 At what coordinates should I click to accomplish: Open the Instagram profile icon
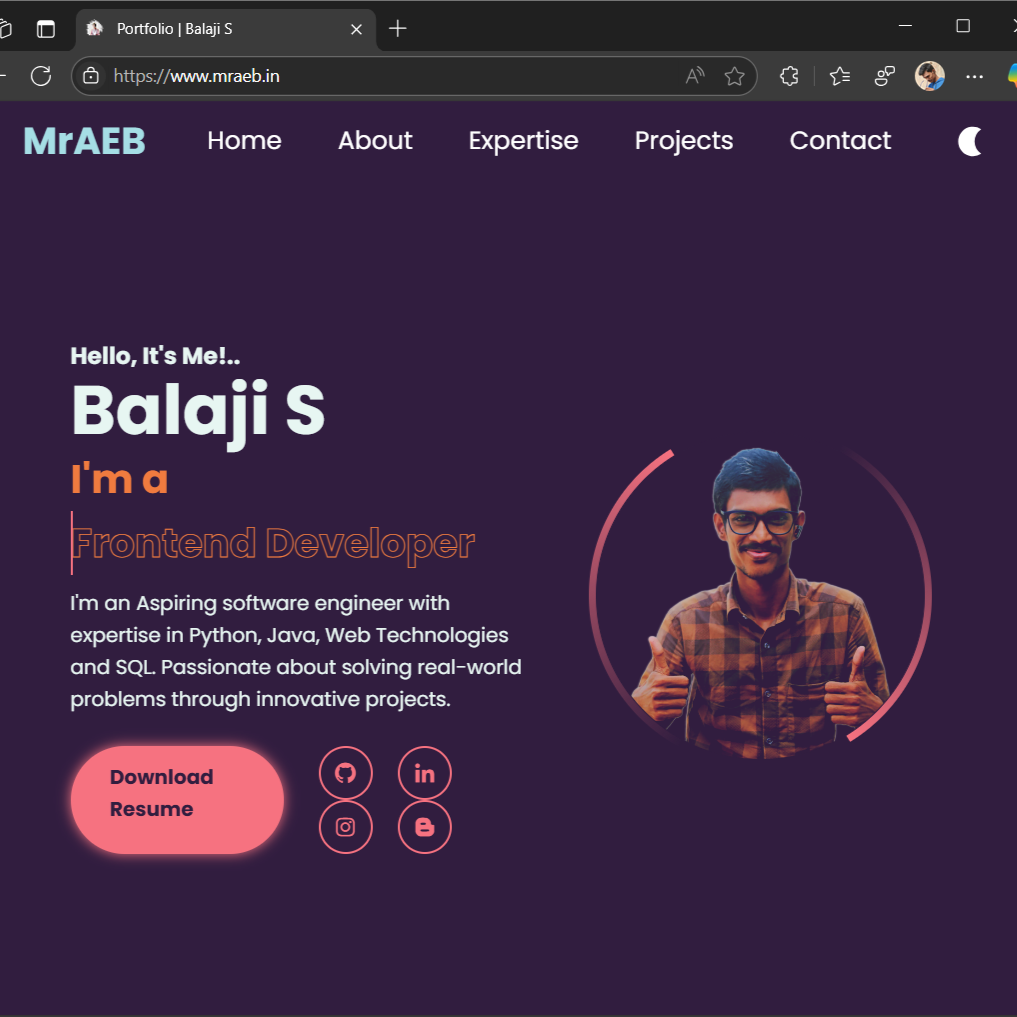(346, 827)
